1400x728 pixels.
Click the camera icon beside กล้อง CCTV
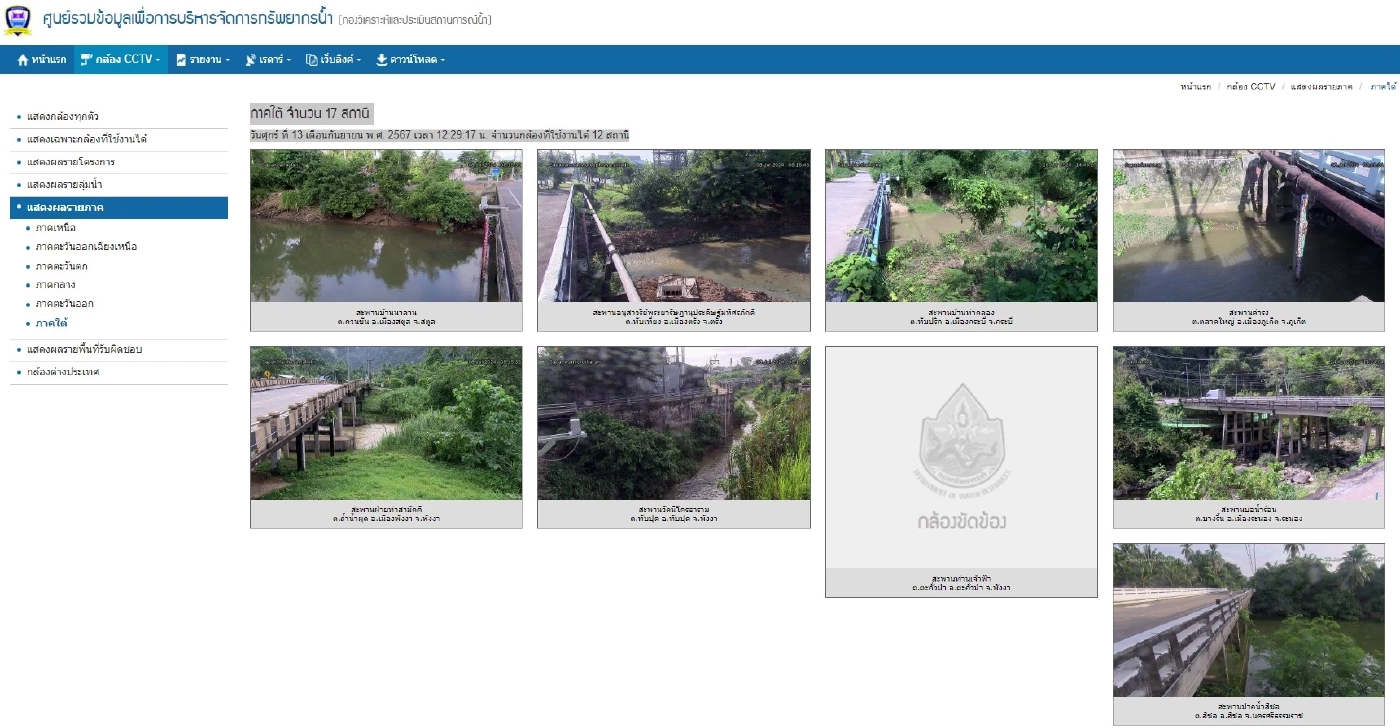[87, 60]
